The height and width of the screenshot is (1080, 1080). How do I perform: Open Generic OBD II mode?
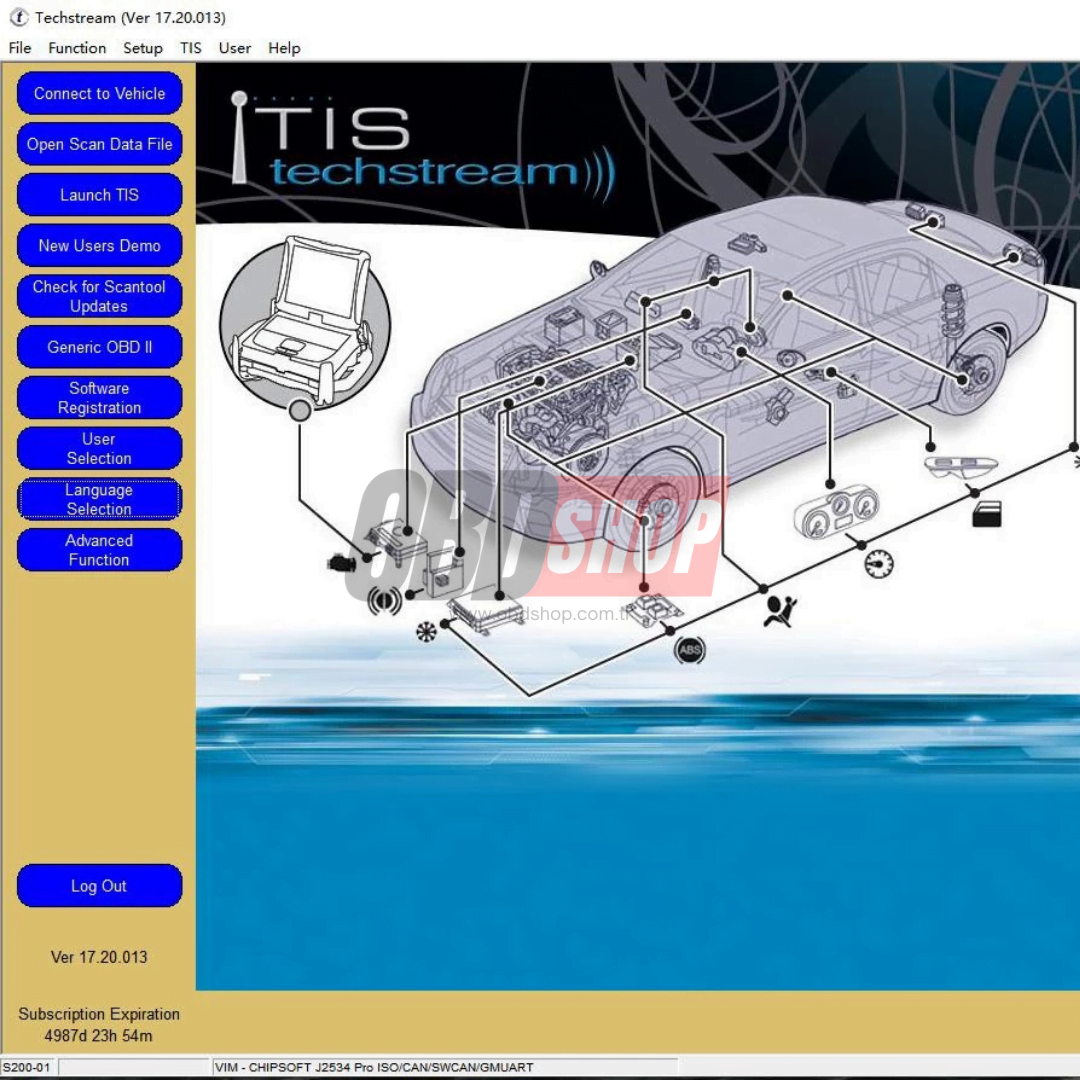click(99, 347)
